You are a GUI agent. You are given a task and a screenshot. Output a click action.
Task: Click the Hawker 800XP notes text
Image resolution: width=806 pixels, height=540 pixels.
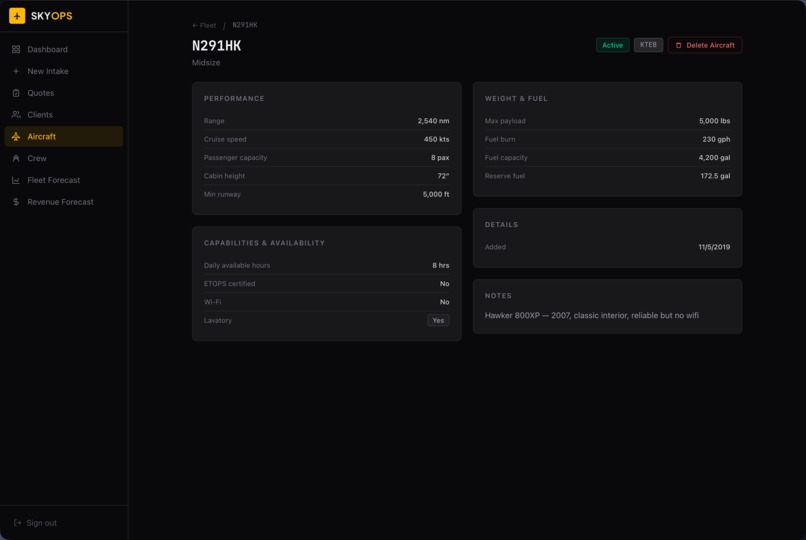pos(592,315)
